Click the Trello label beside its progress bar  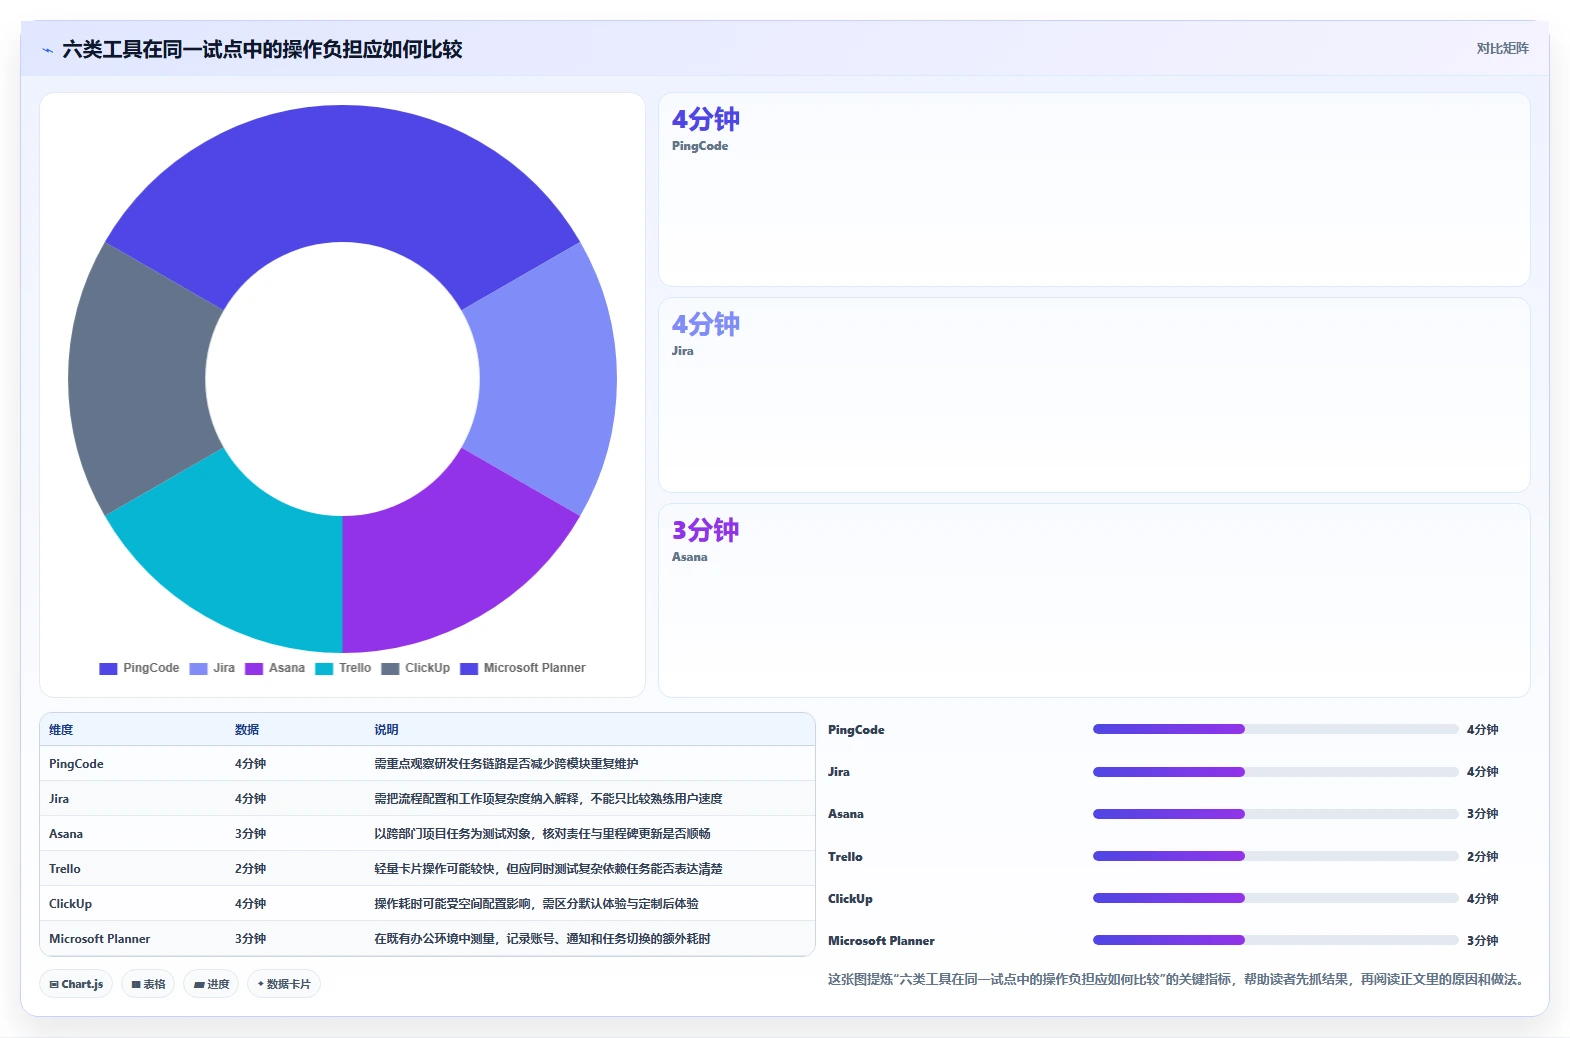point(845,857)
